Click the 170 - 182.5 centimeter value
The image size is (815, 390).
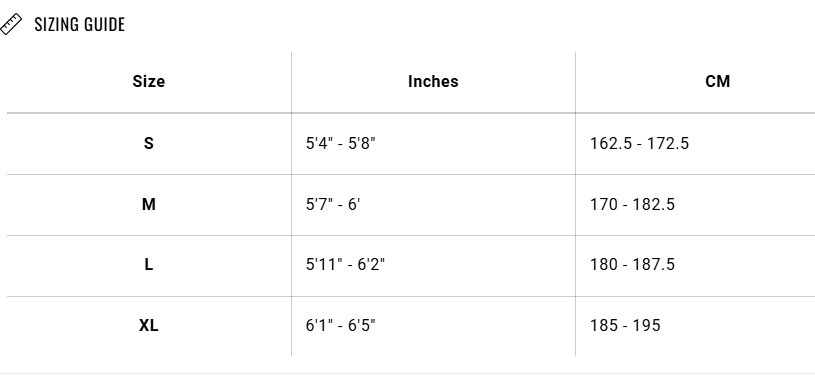[633, 204]
